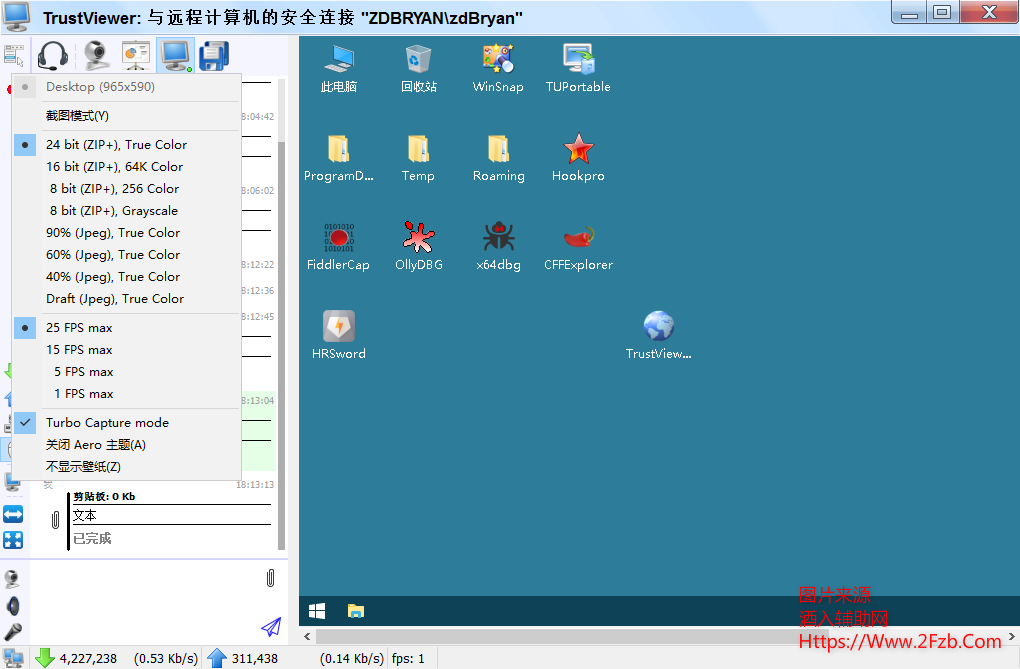Viewport: 1020px width, 669px height.
Task: Select the TrustViewer globe icon on desktop
Action: coord(658,335)
